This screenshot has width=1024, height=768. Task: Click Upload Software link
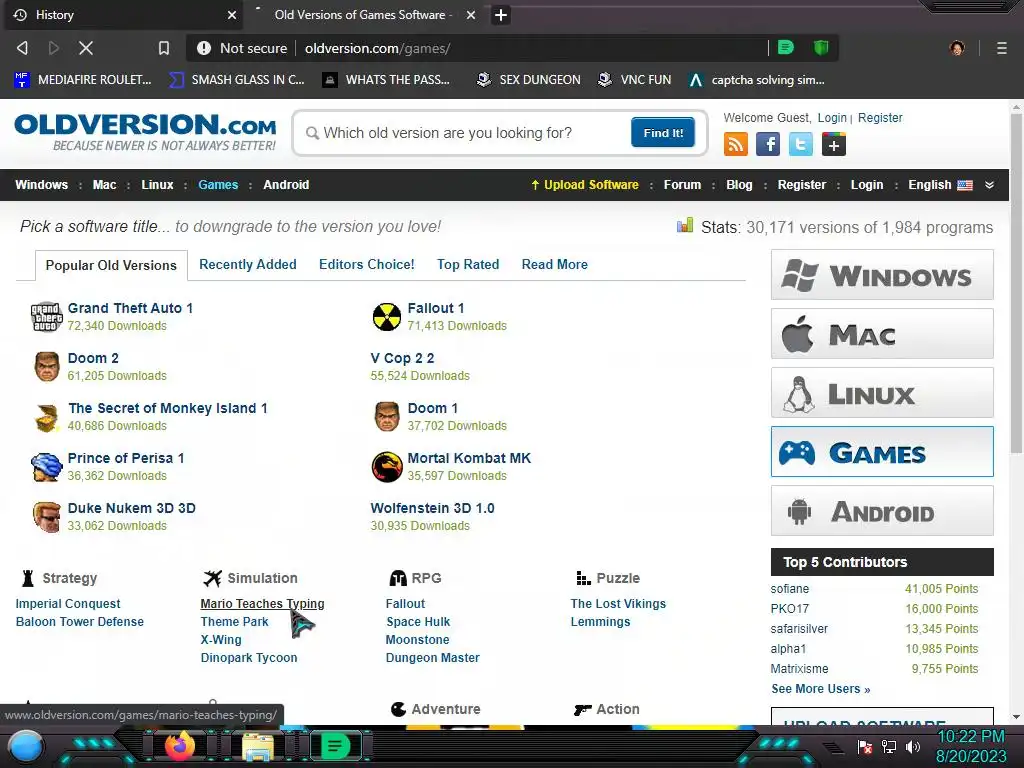click(x=584, y=185)
